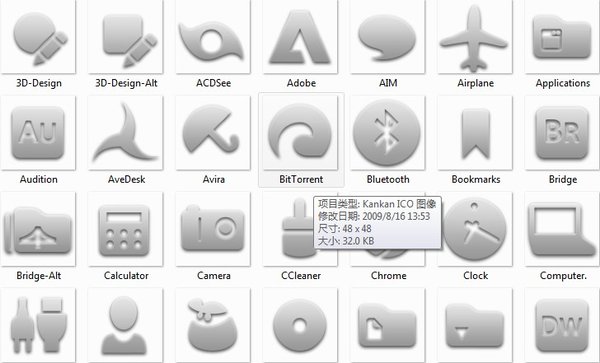Click the Computer laptop icon

point(562,229)
